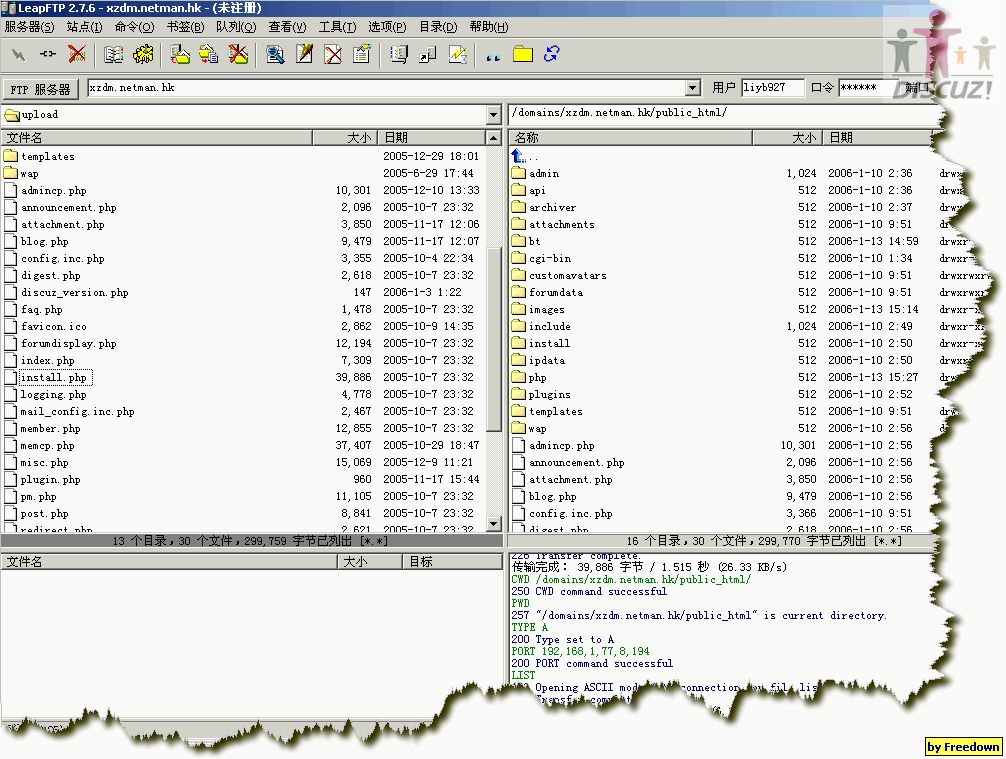Open the 选项(P) menu
The image size is (1006, 759).
click(x=388, y=27)
